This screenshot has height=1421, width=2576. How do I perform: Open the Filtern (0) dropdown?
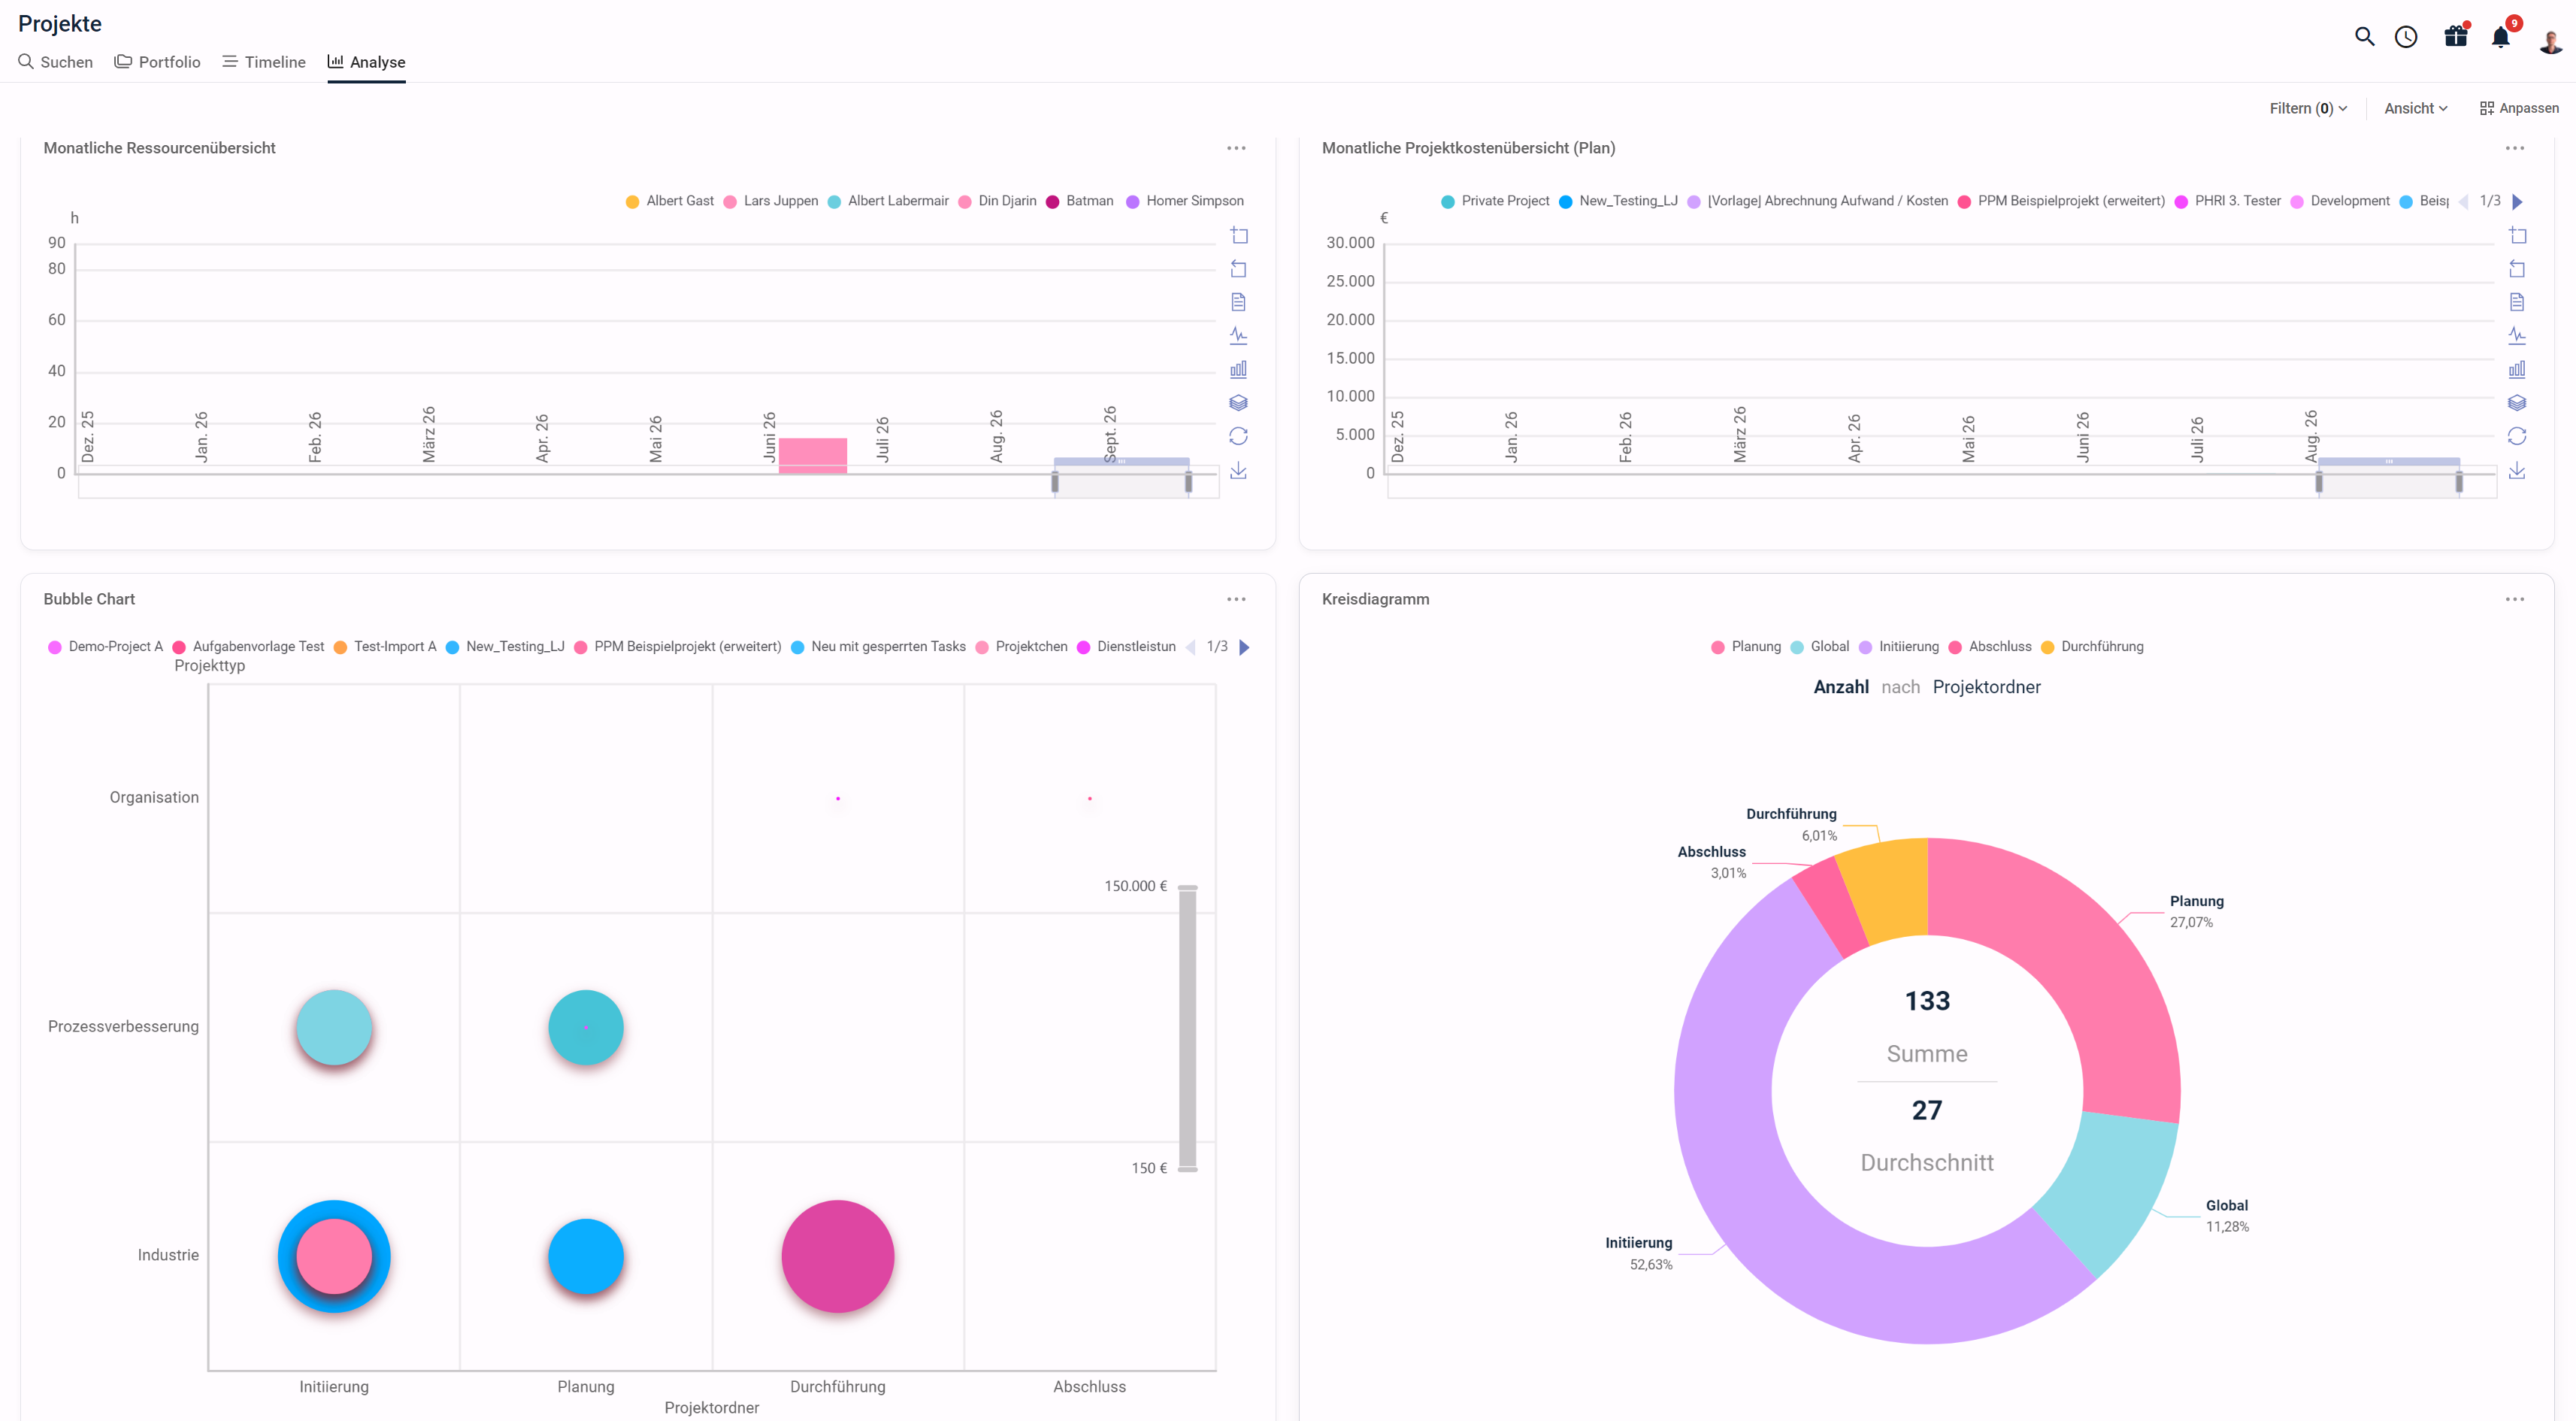2308,108
